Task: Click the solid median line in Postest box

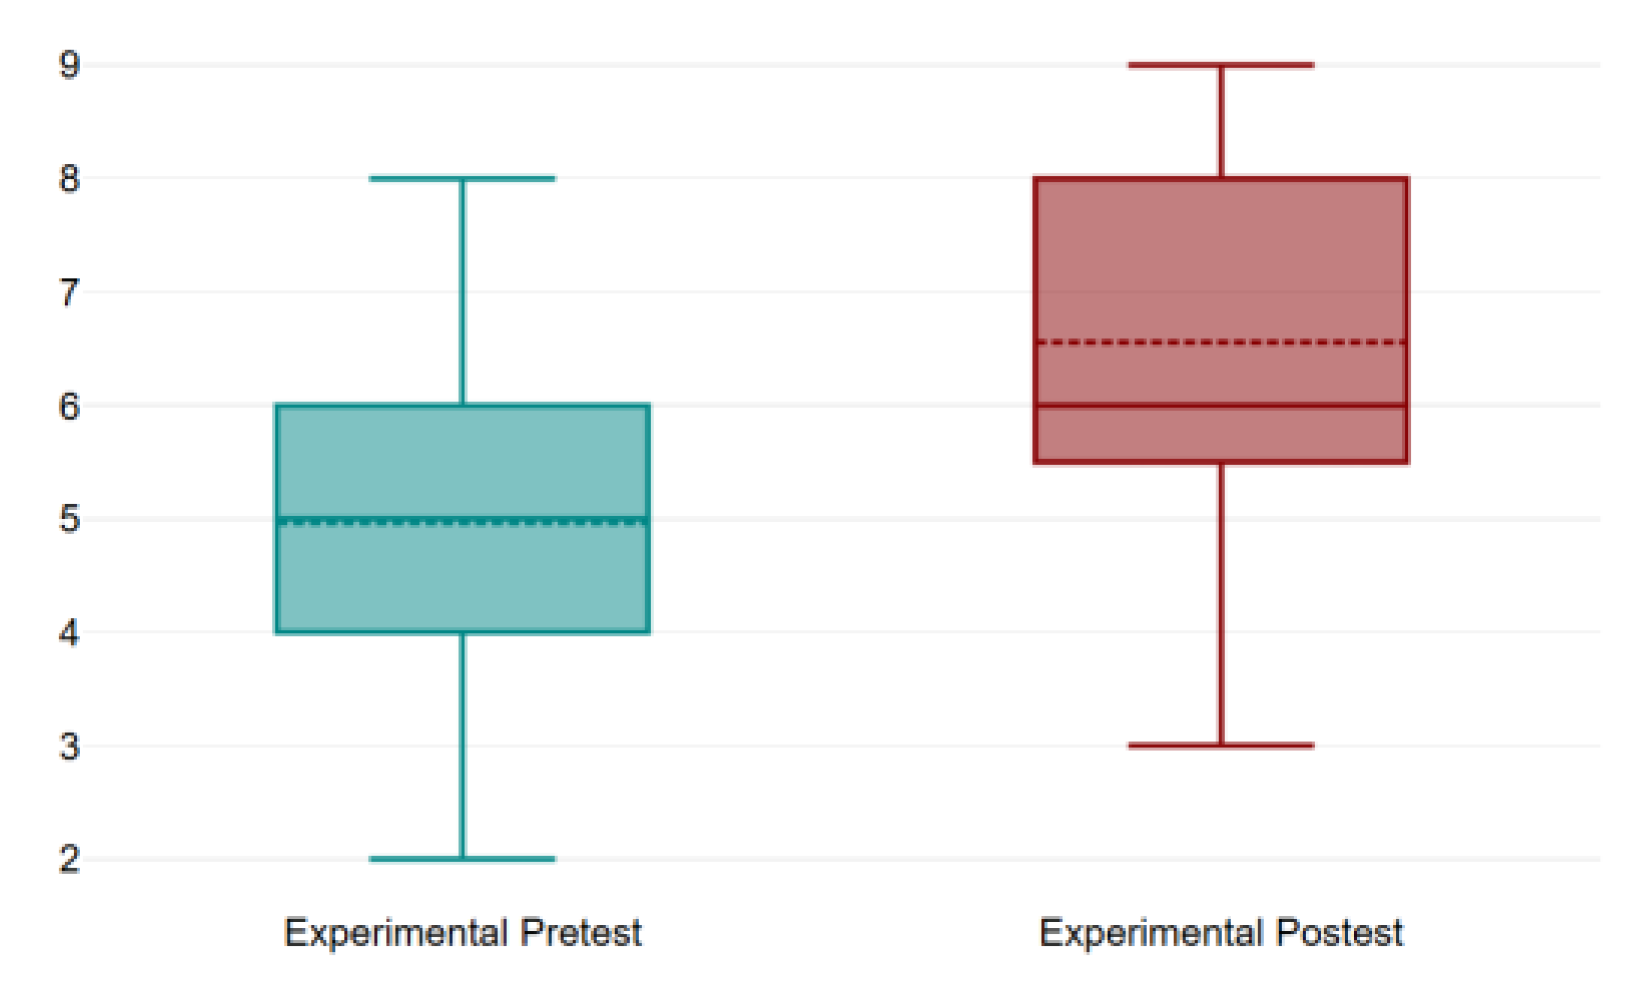Action: tap(1221, 405)
